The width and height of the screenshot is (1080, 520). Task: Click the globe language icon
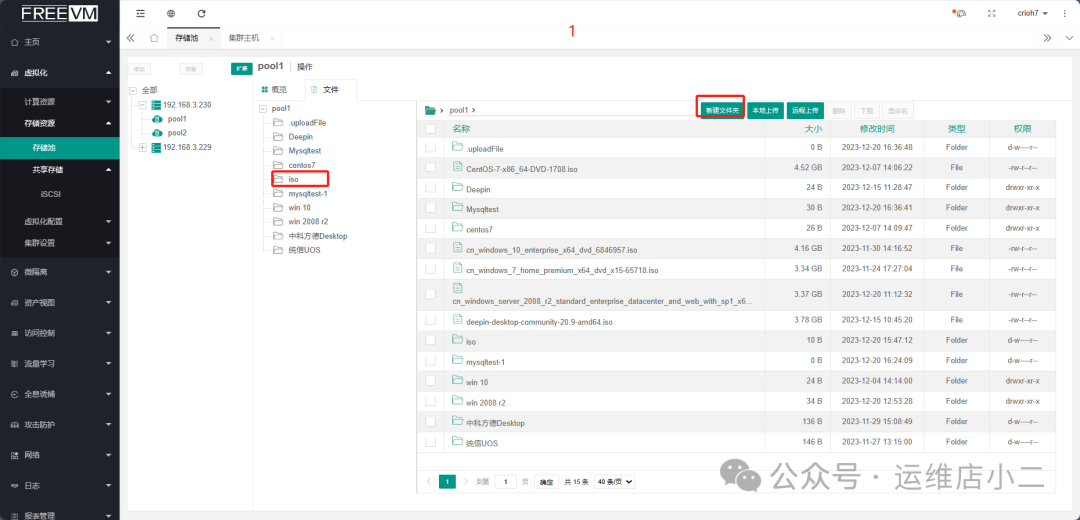[171, 13]
